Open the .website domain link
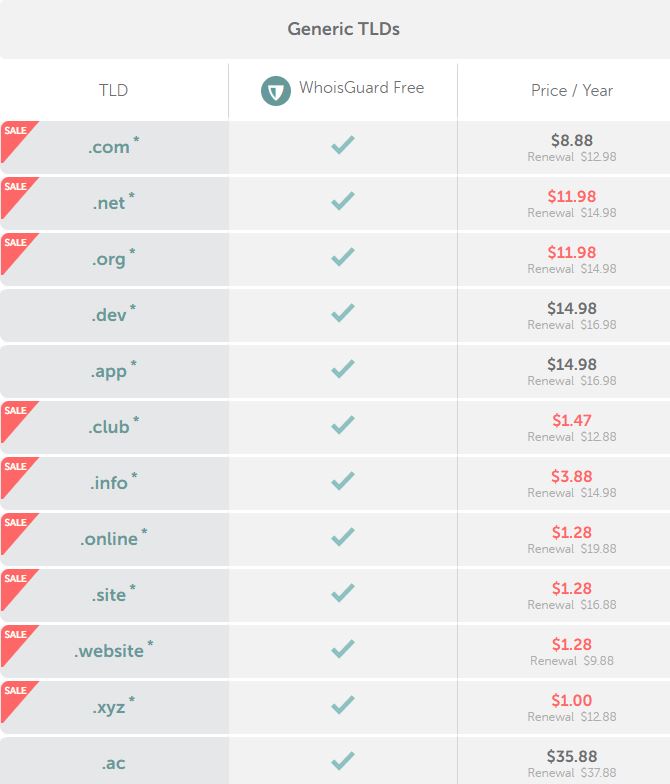The image size is (670, 784). (108, 651)
